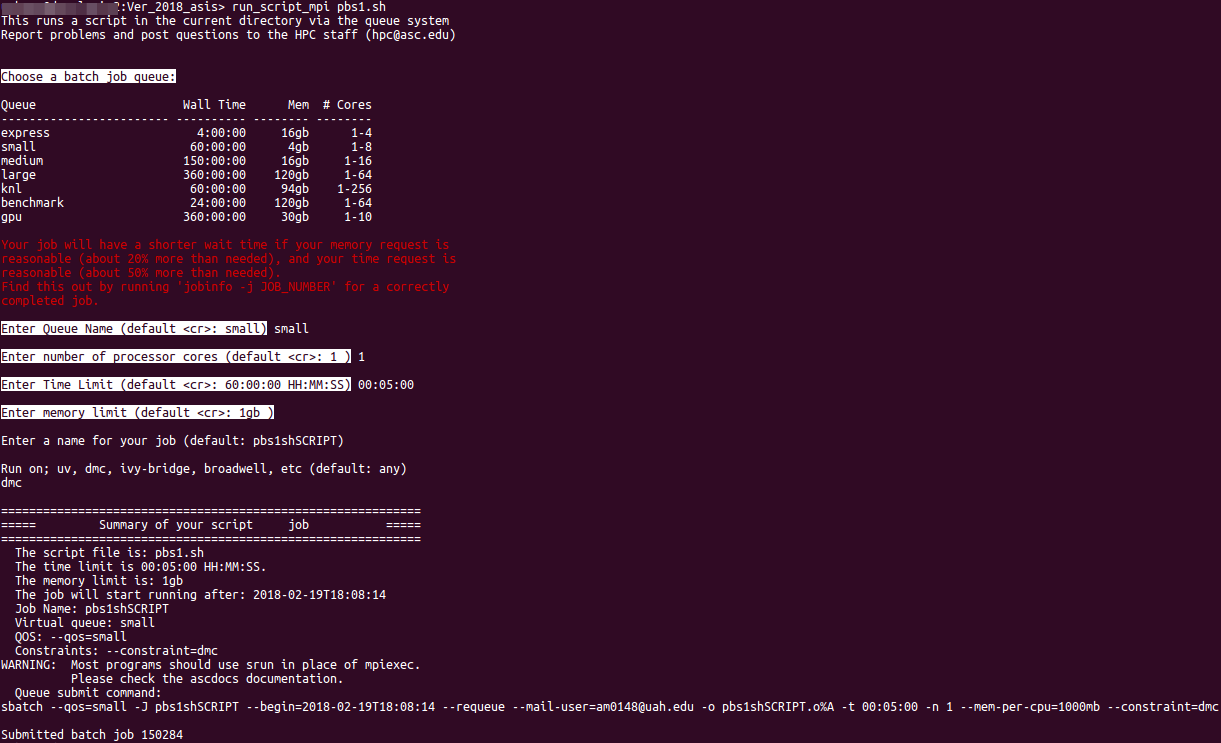Click the processor cores entry field
Viewport: 1221px width, 743px height.
tap(176, 356)
